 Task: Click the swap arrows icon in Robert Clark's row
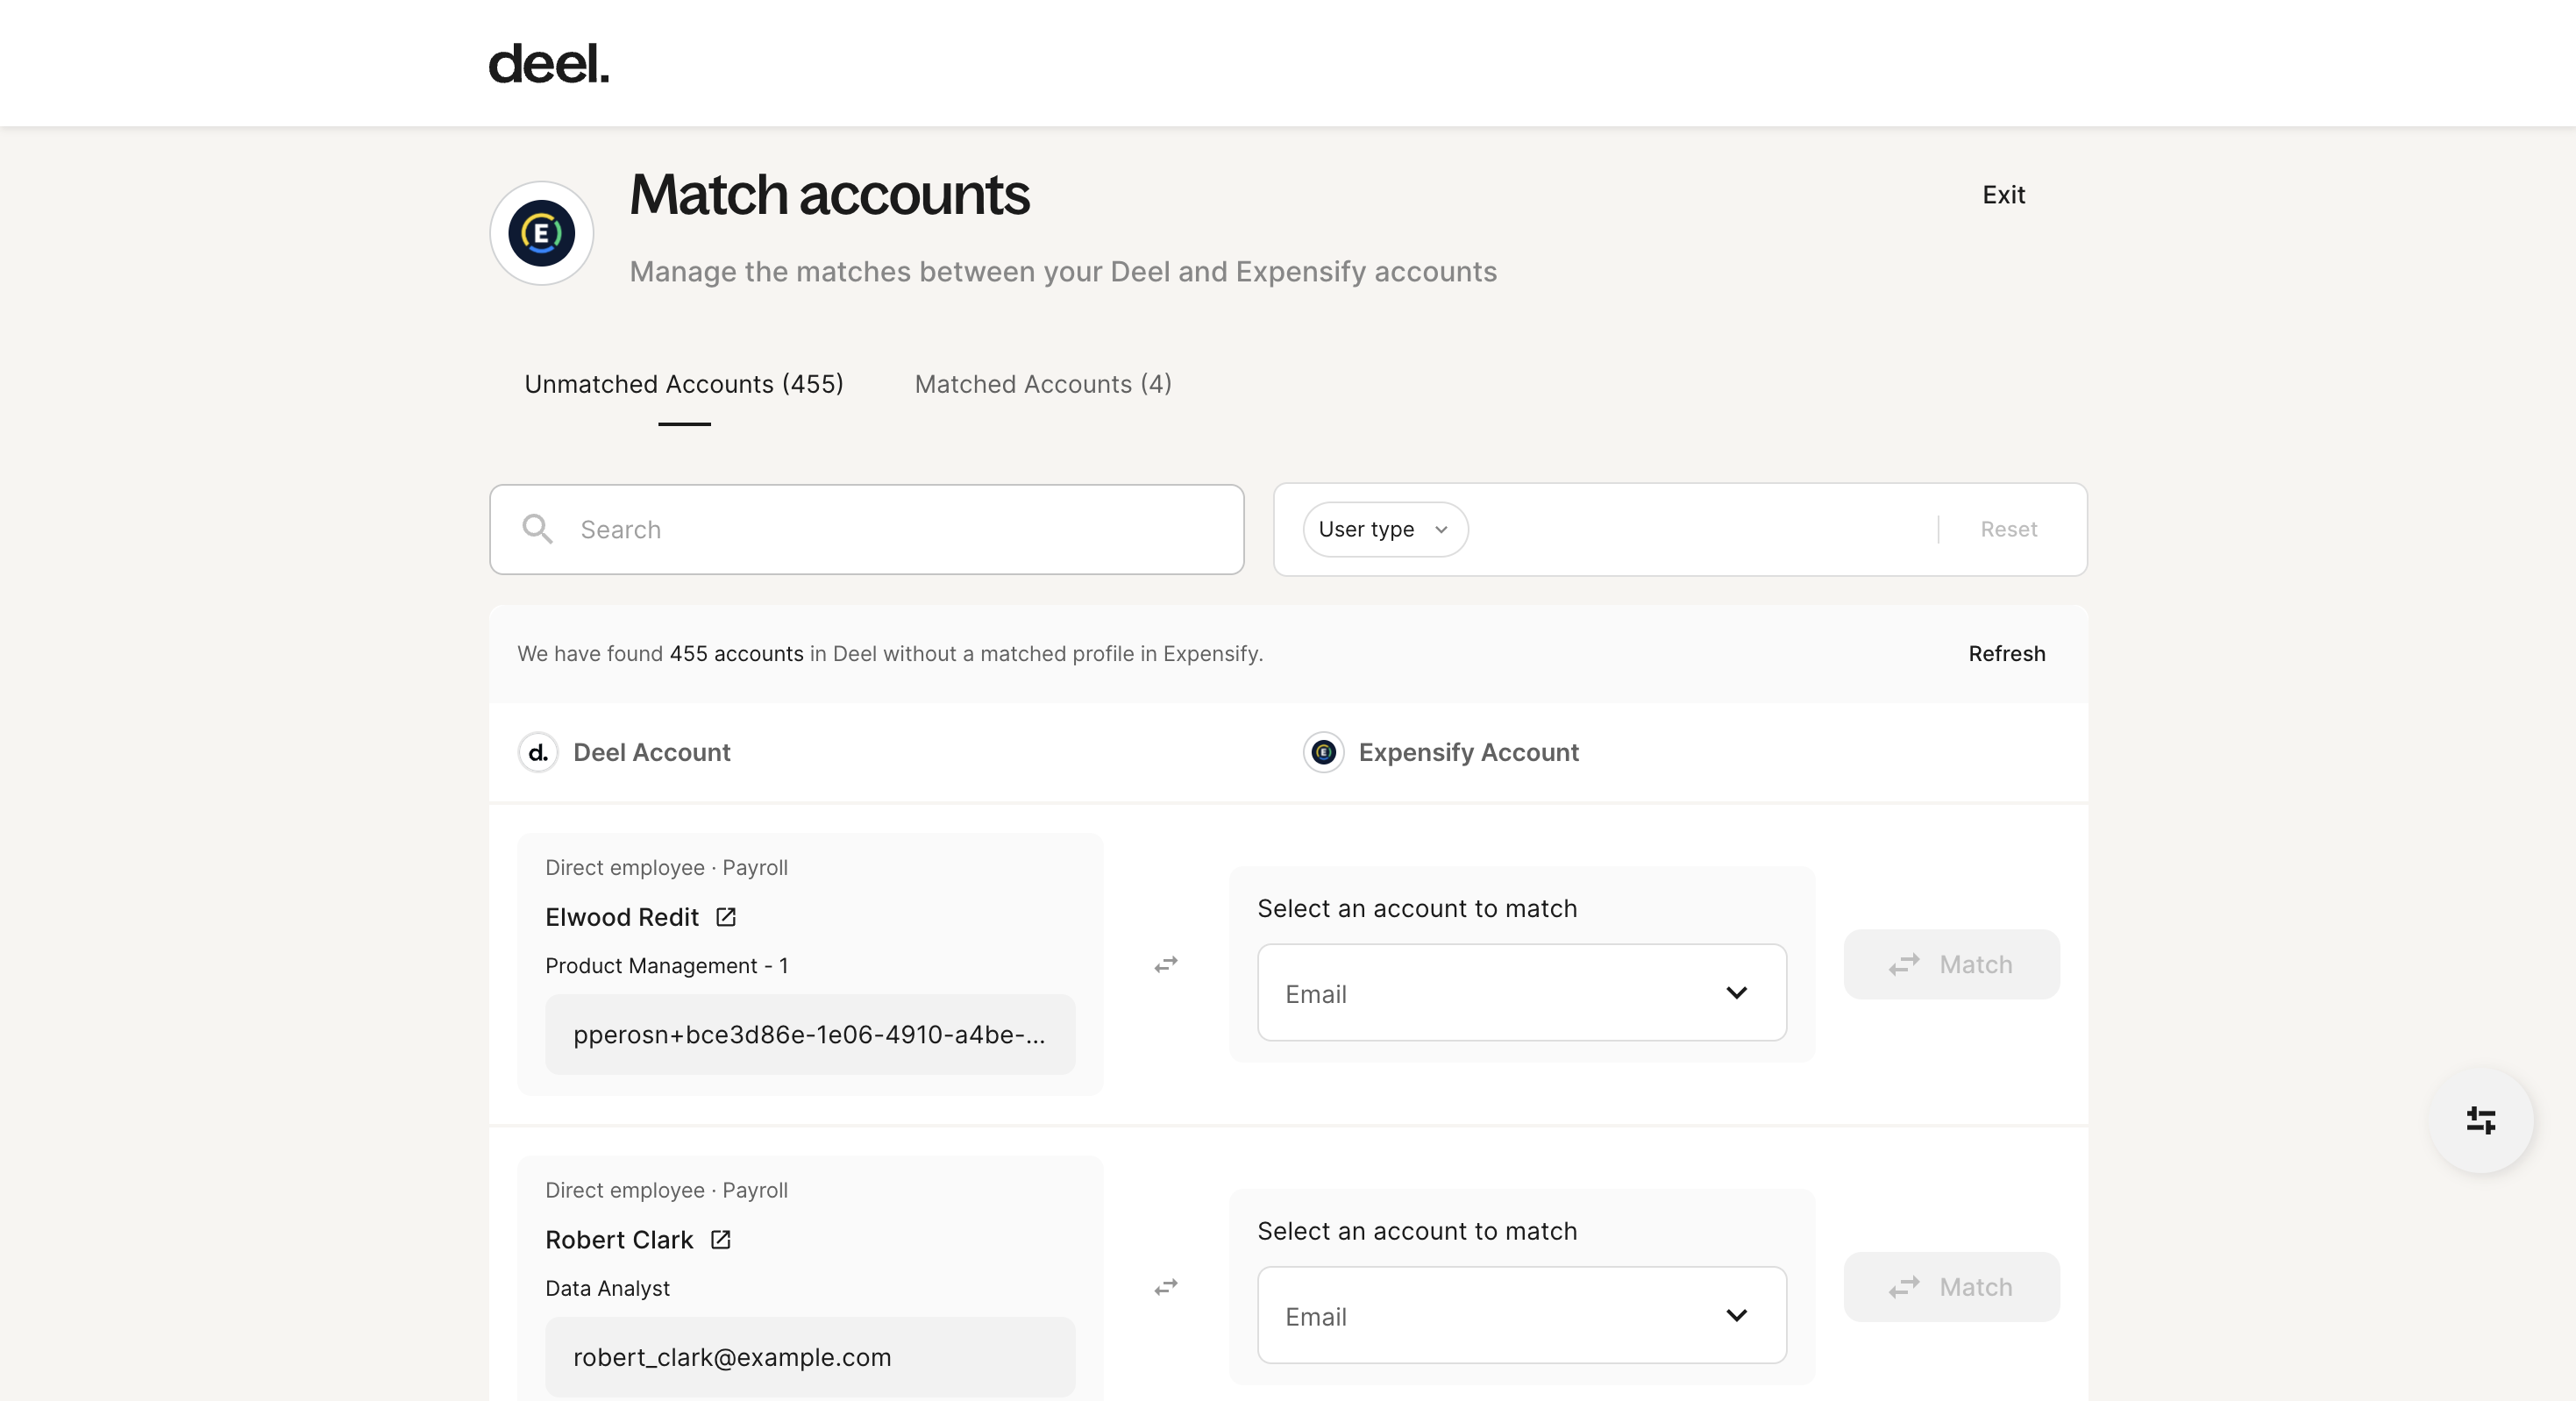point(1165,1287)
